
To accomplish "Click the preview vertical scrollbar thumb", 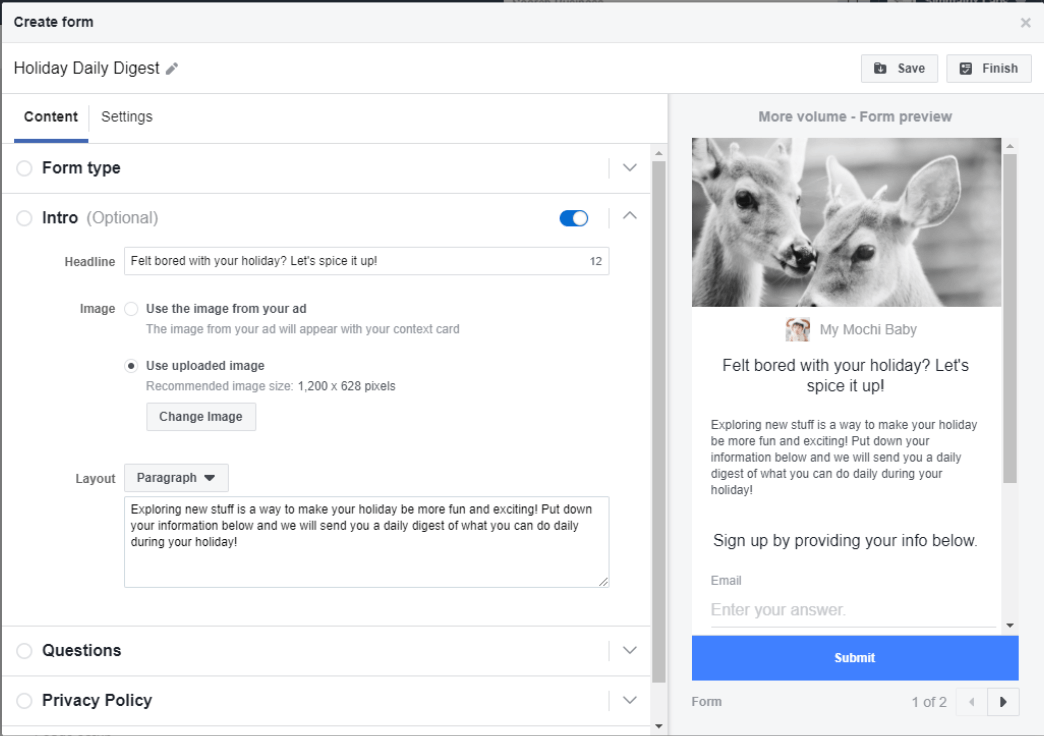I will point(1010,318).
